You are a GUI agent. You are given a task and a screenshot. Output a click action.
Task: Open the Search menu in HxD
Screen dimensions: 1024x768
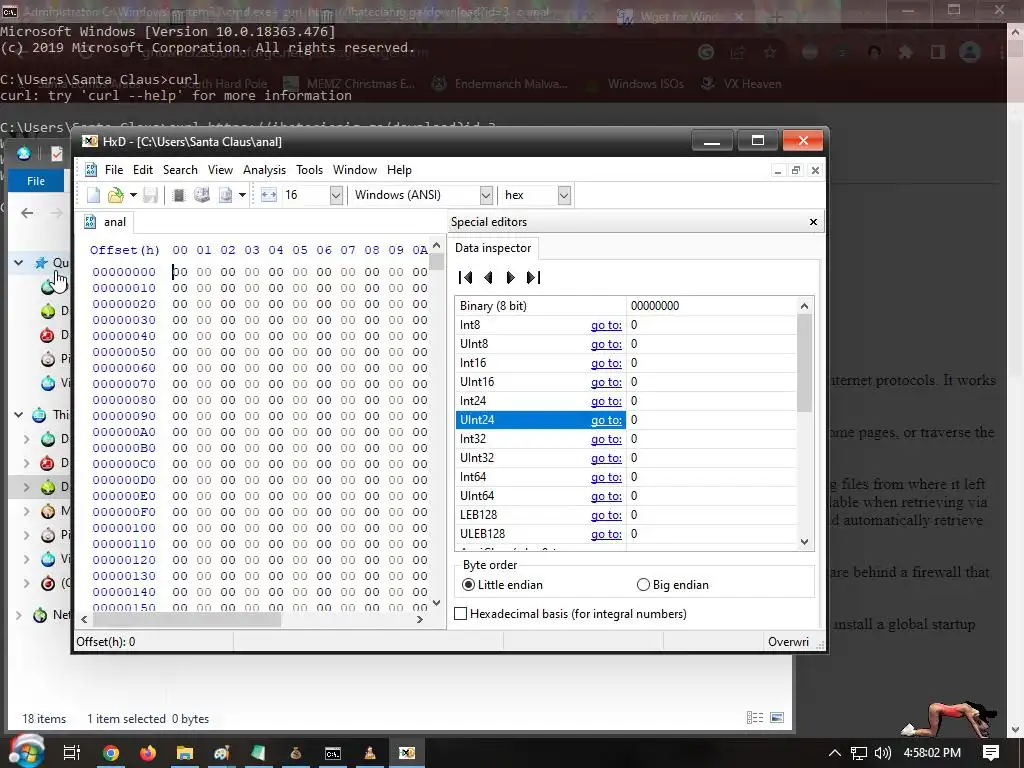pos(180,170)
